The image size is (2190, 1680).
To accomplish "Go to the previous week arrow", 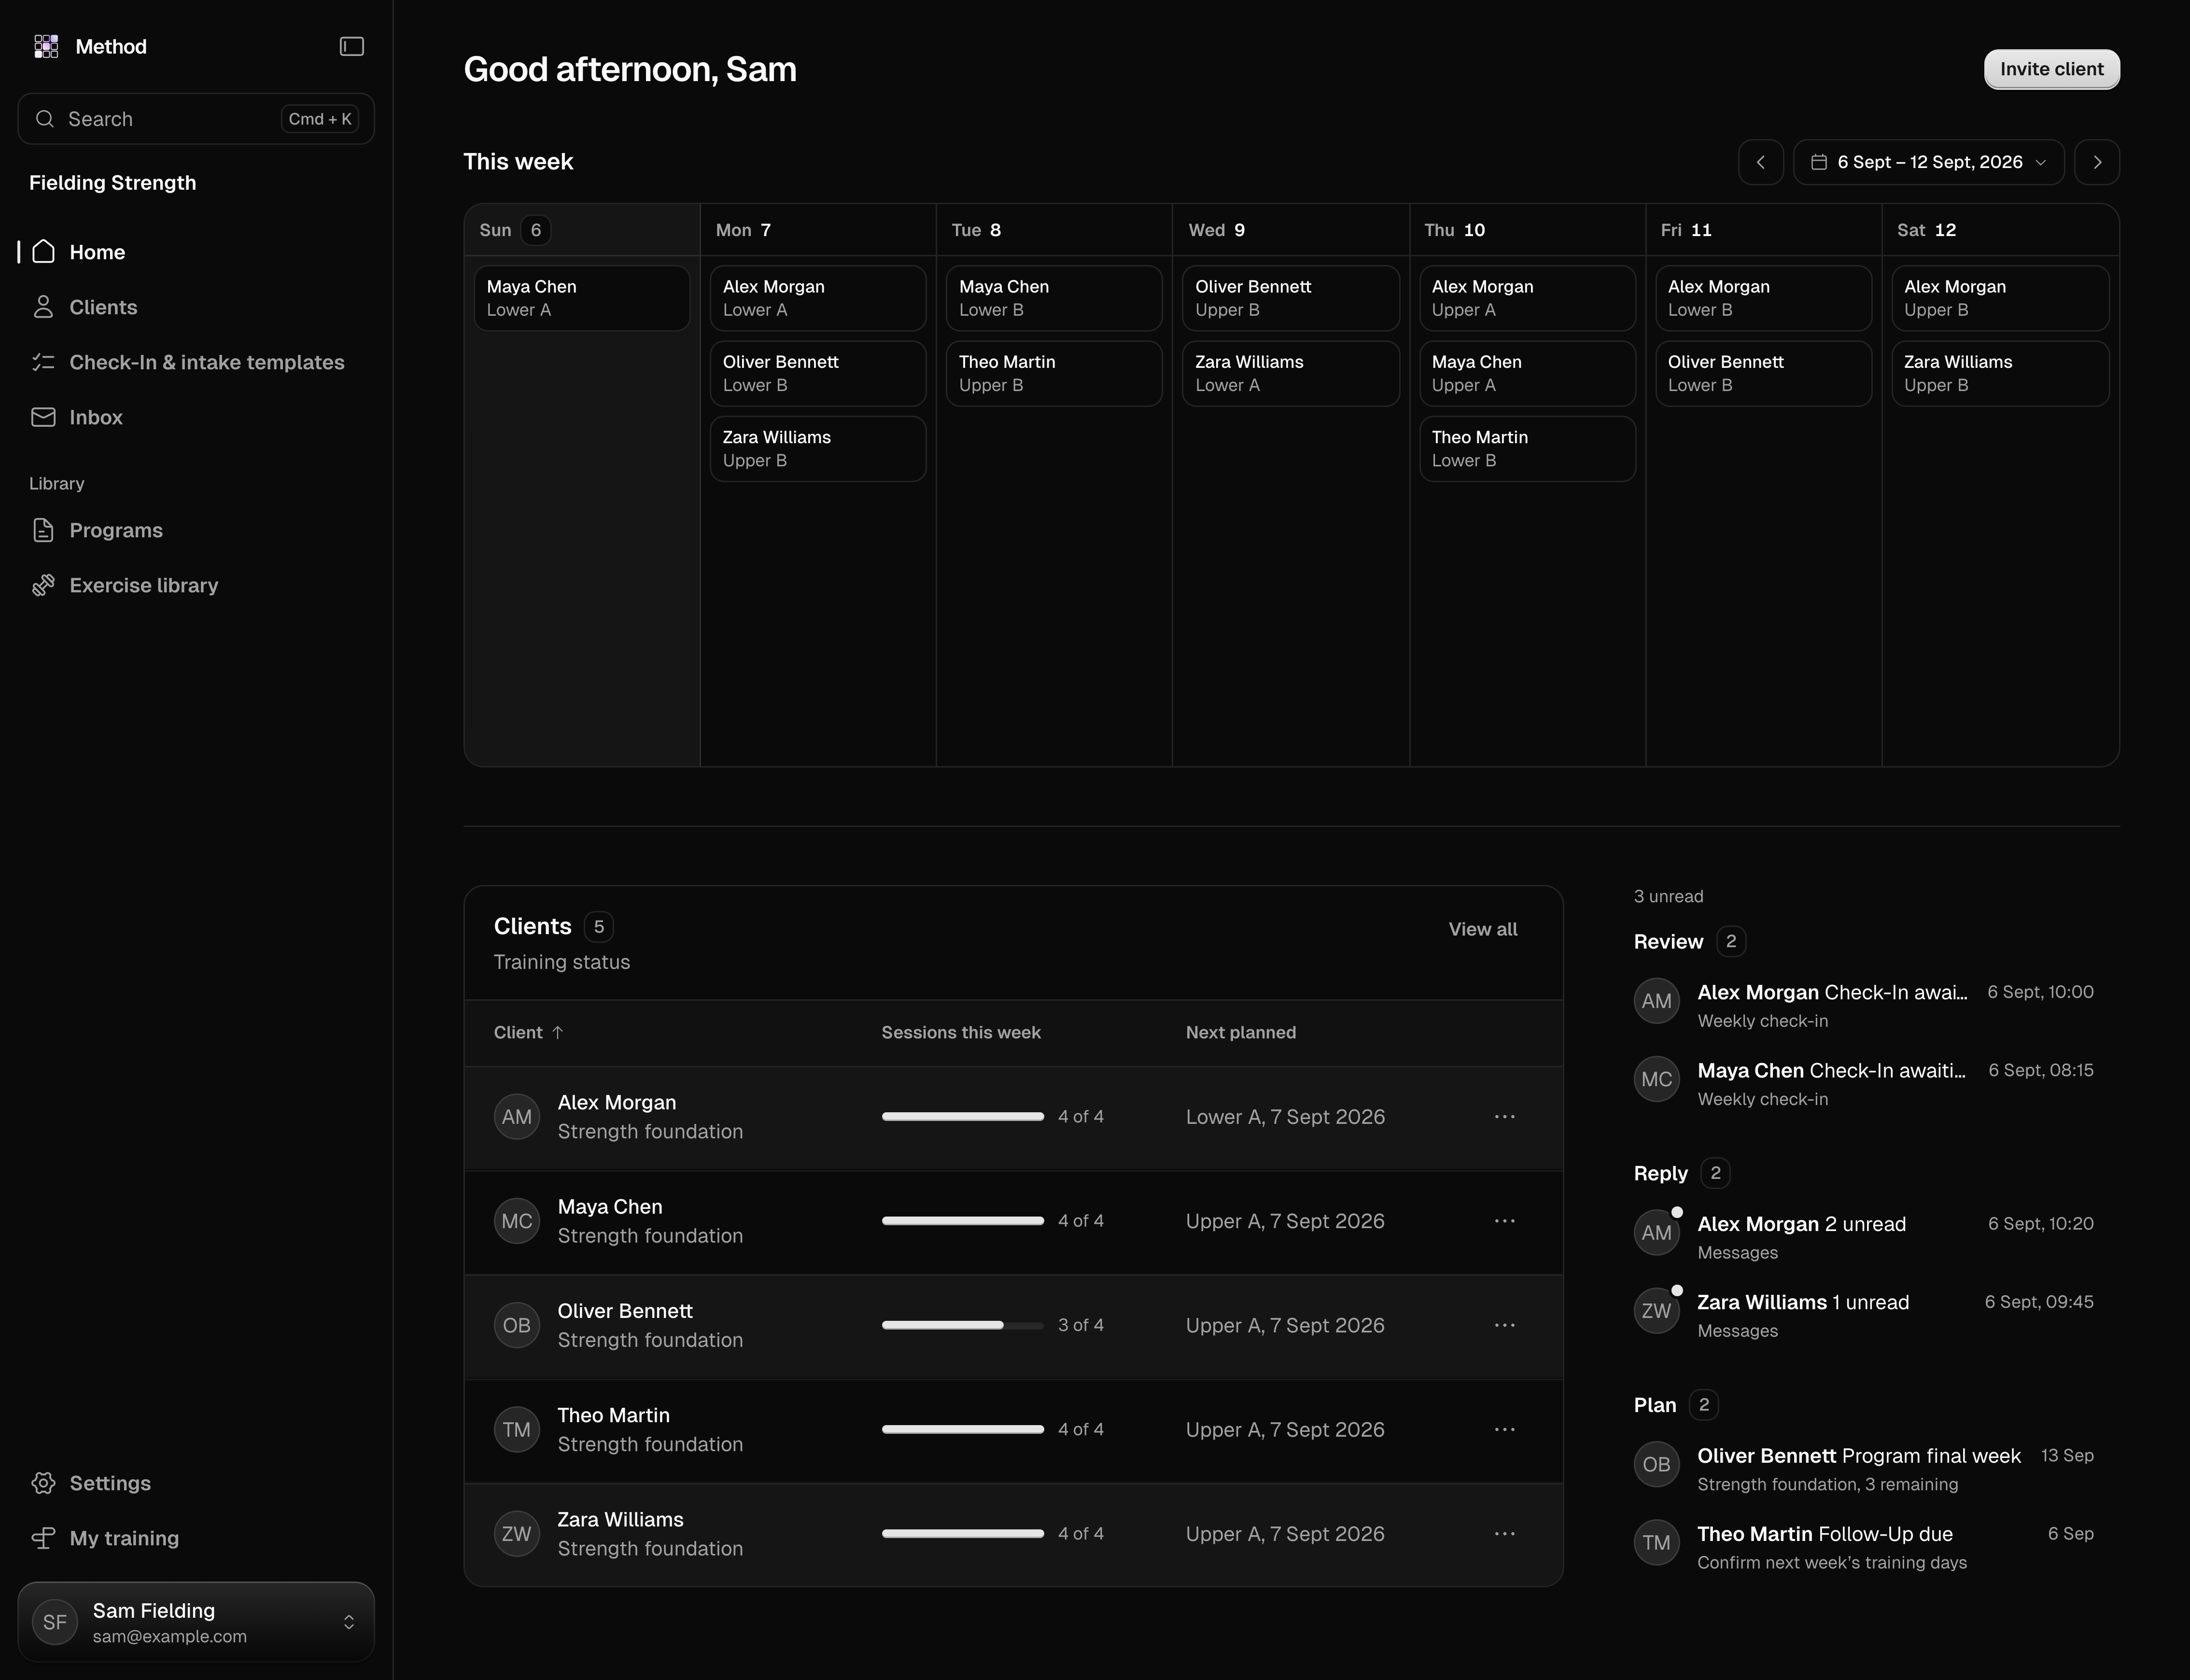I will [x=1761, y=162].
